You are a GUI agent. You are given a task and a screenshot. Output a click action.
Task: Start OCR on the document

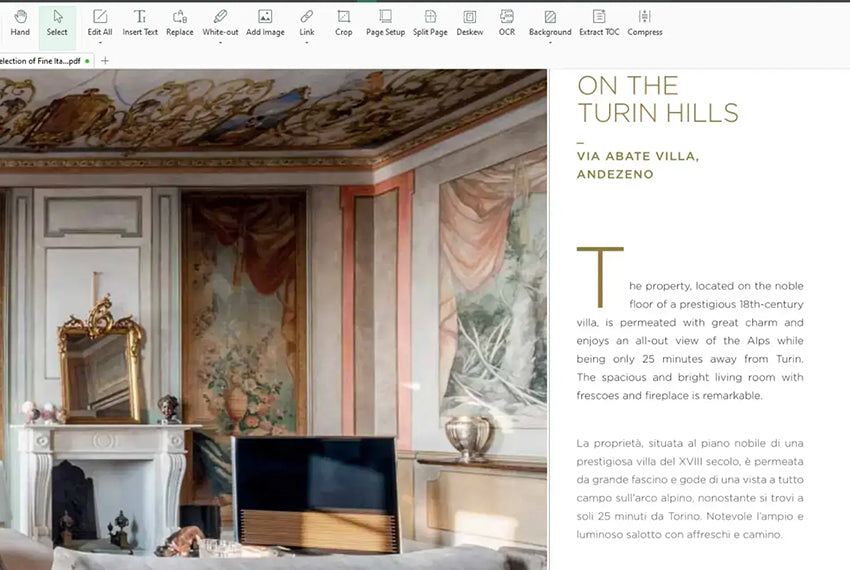(x=507, y=23)
